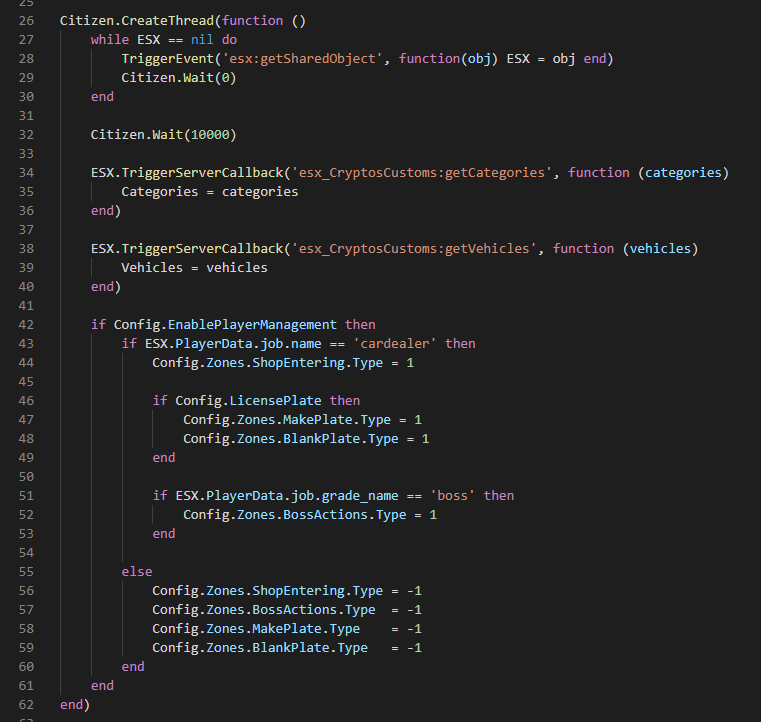The image size is (761, 722).
Task: Click BossActions.Type on line 52
Action: point(345,515)
